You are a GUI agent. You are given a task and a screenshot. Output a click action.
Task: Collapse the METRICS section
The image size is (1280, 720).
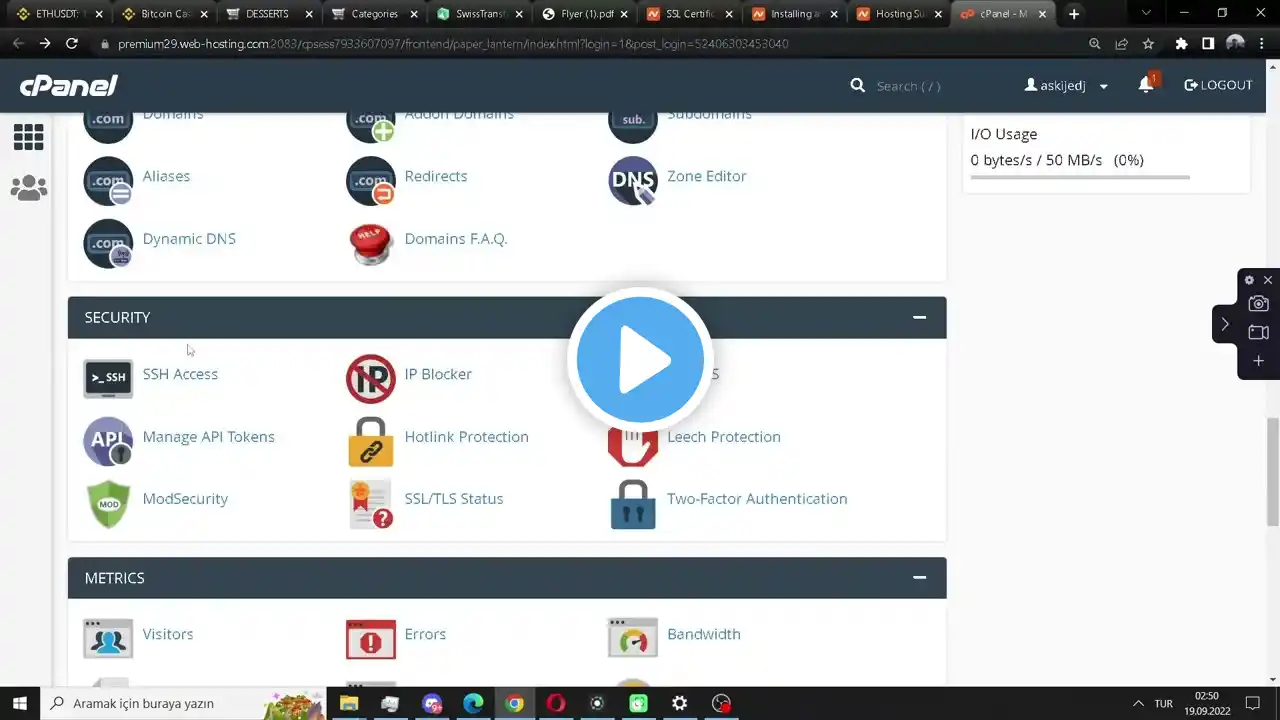(919, 578)
